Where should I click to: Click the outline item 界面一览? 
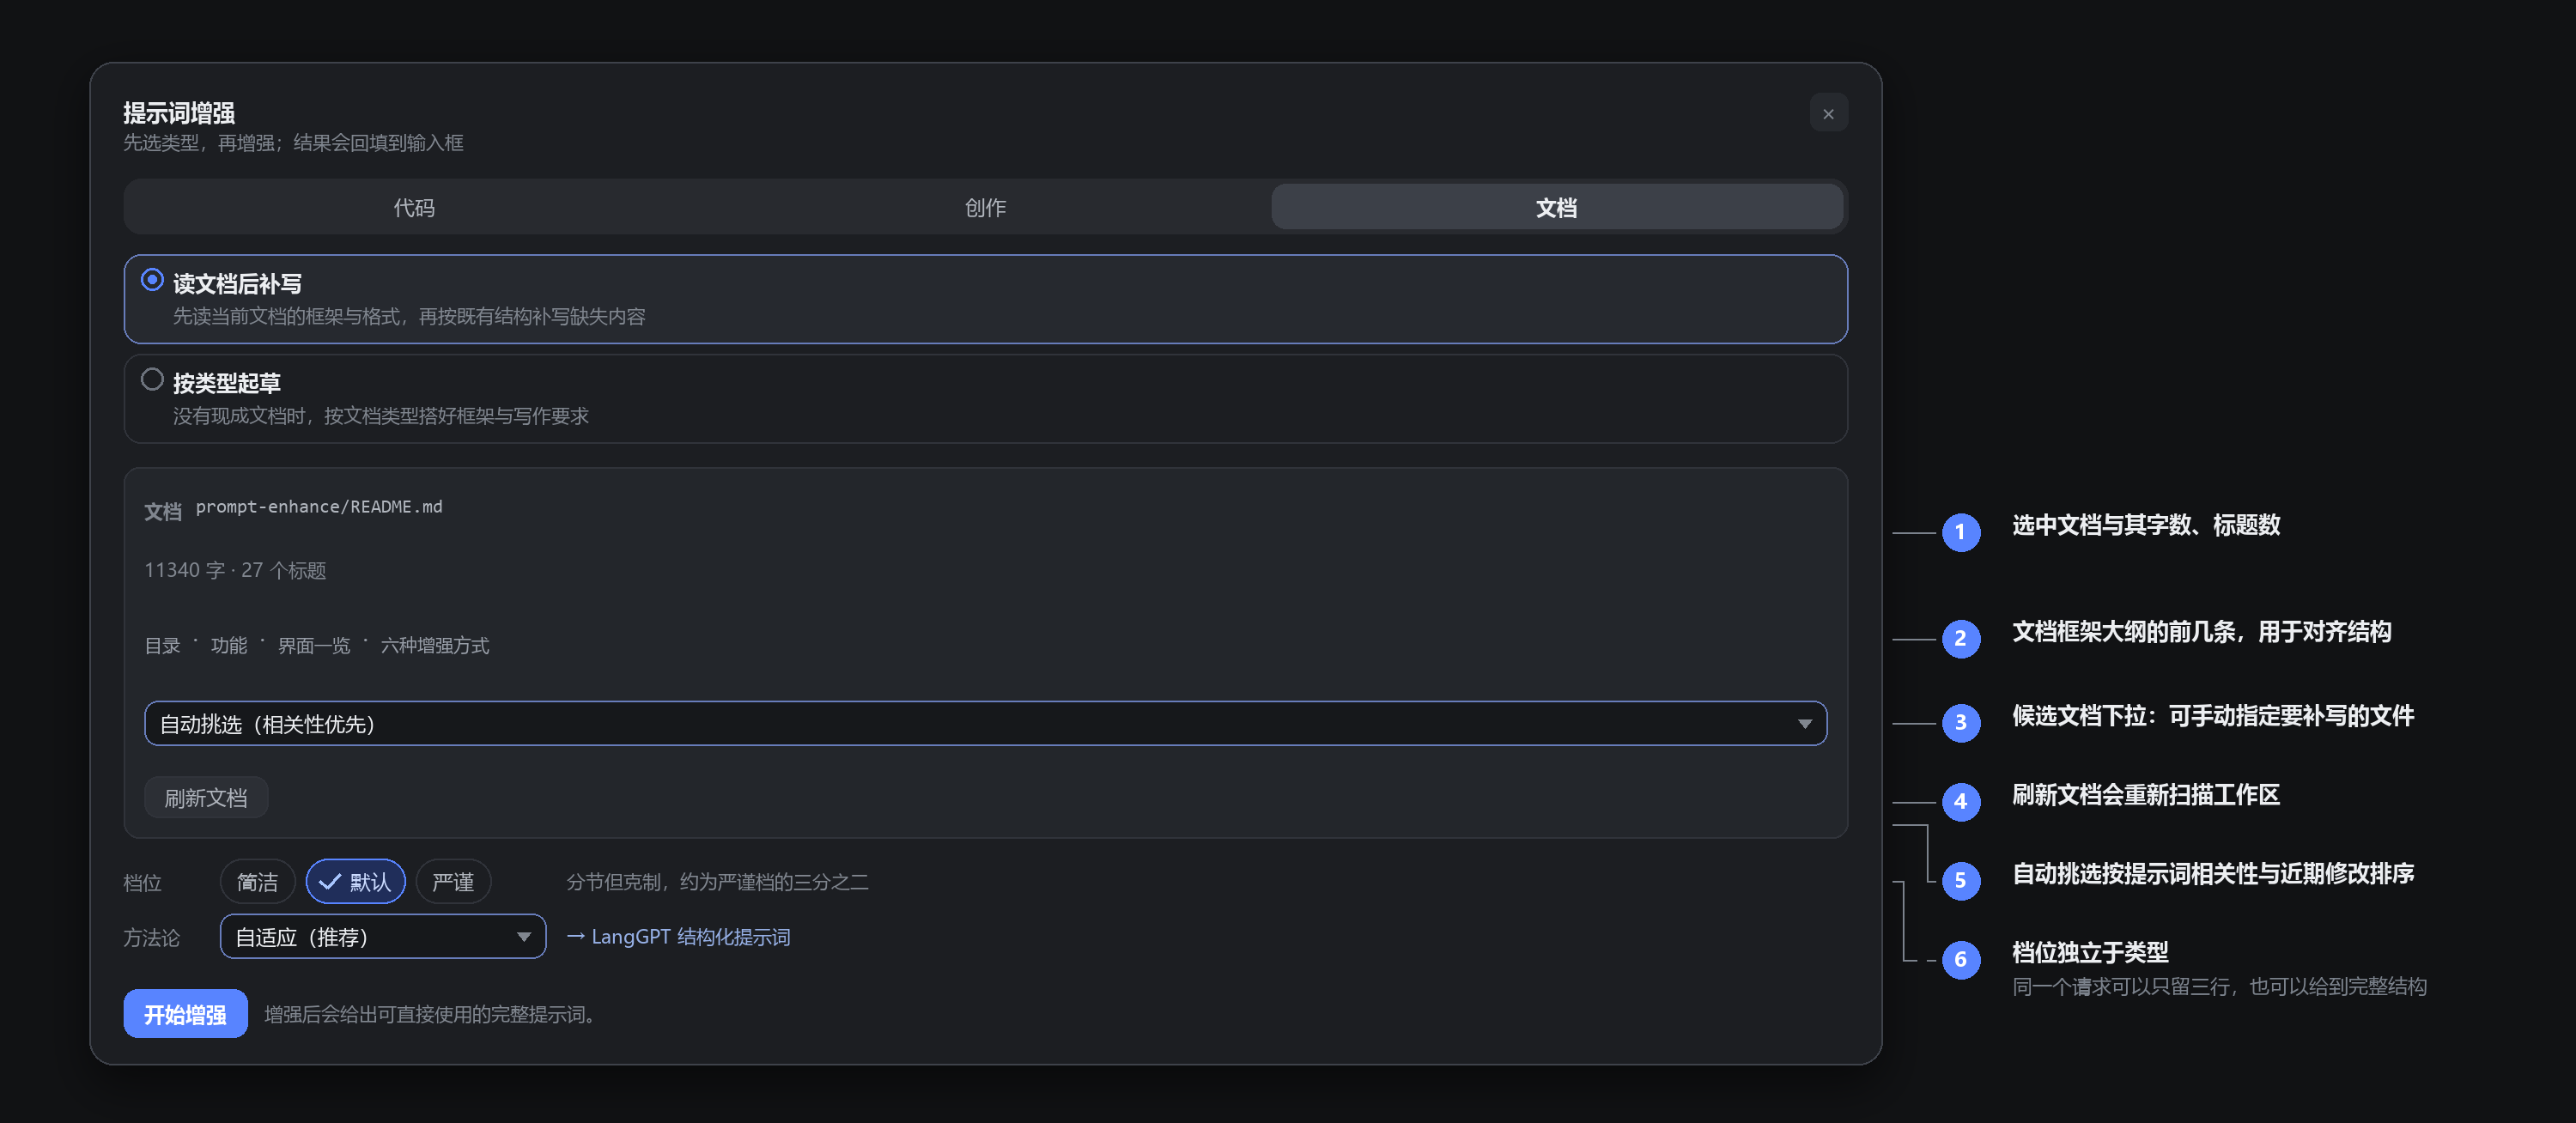click(314, 645)
